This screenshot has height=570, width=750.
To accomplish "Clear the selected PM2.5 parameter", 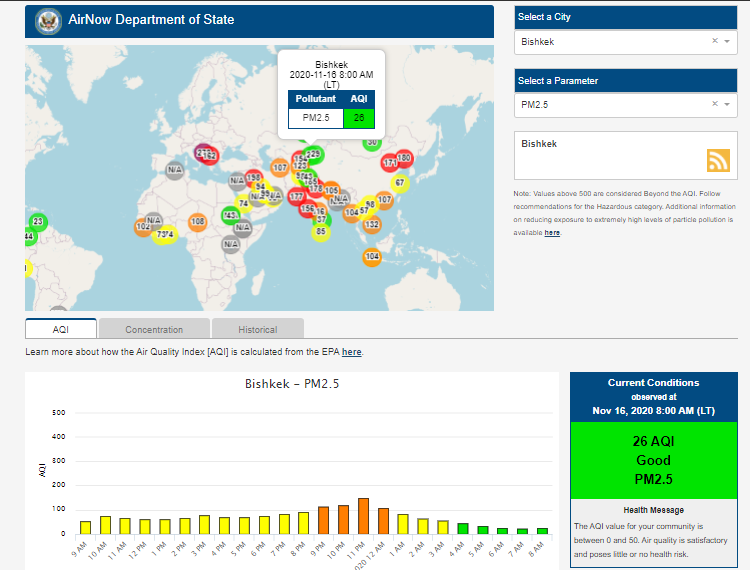I will 714,104.
